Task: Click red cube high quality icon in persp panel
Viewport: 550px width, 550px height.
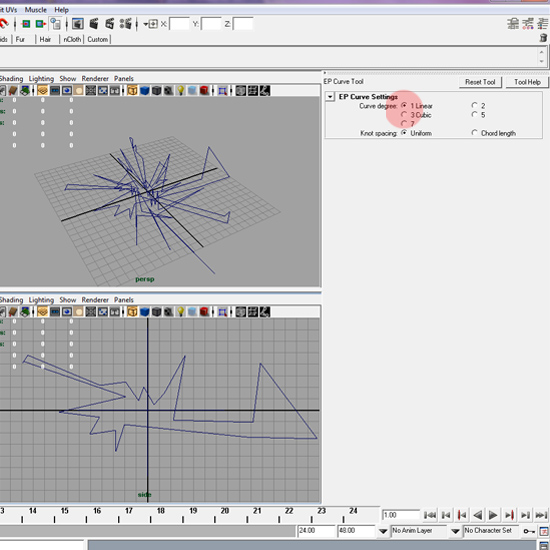Action: click(204, 91)
